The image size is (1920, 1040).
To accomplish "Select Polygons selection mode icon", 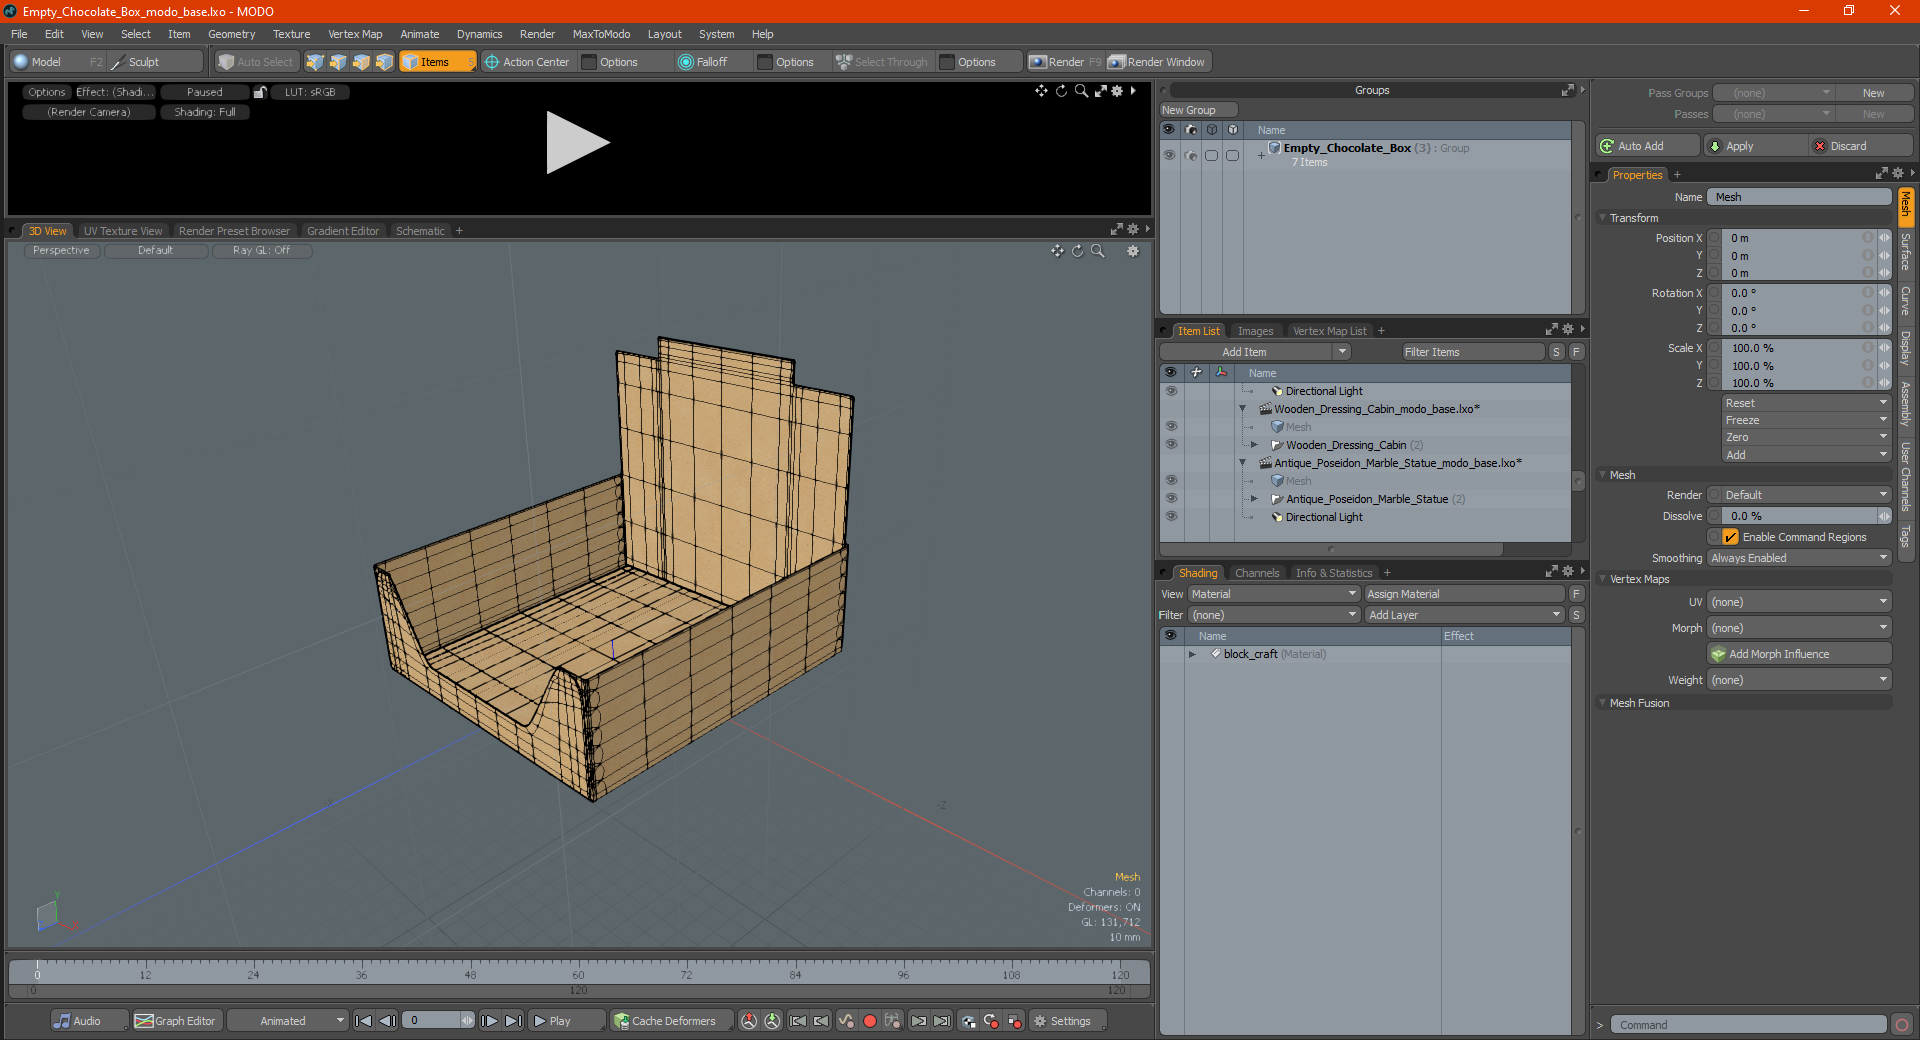I will click(361, 62).
